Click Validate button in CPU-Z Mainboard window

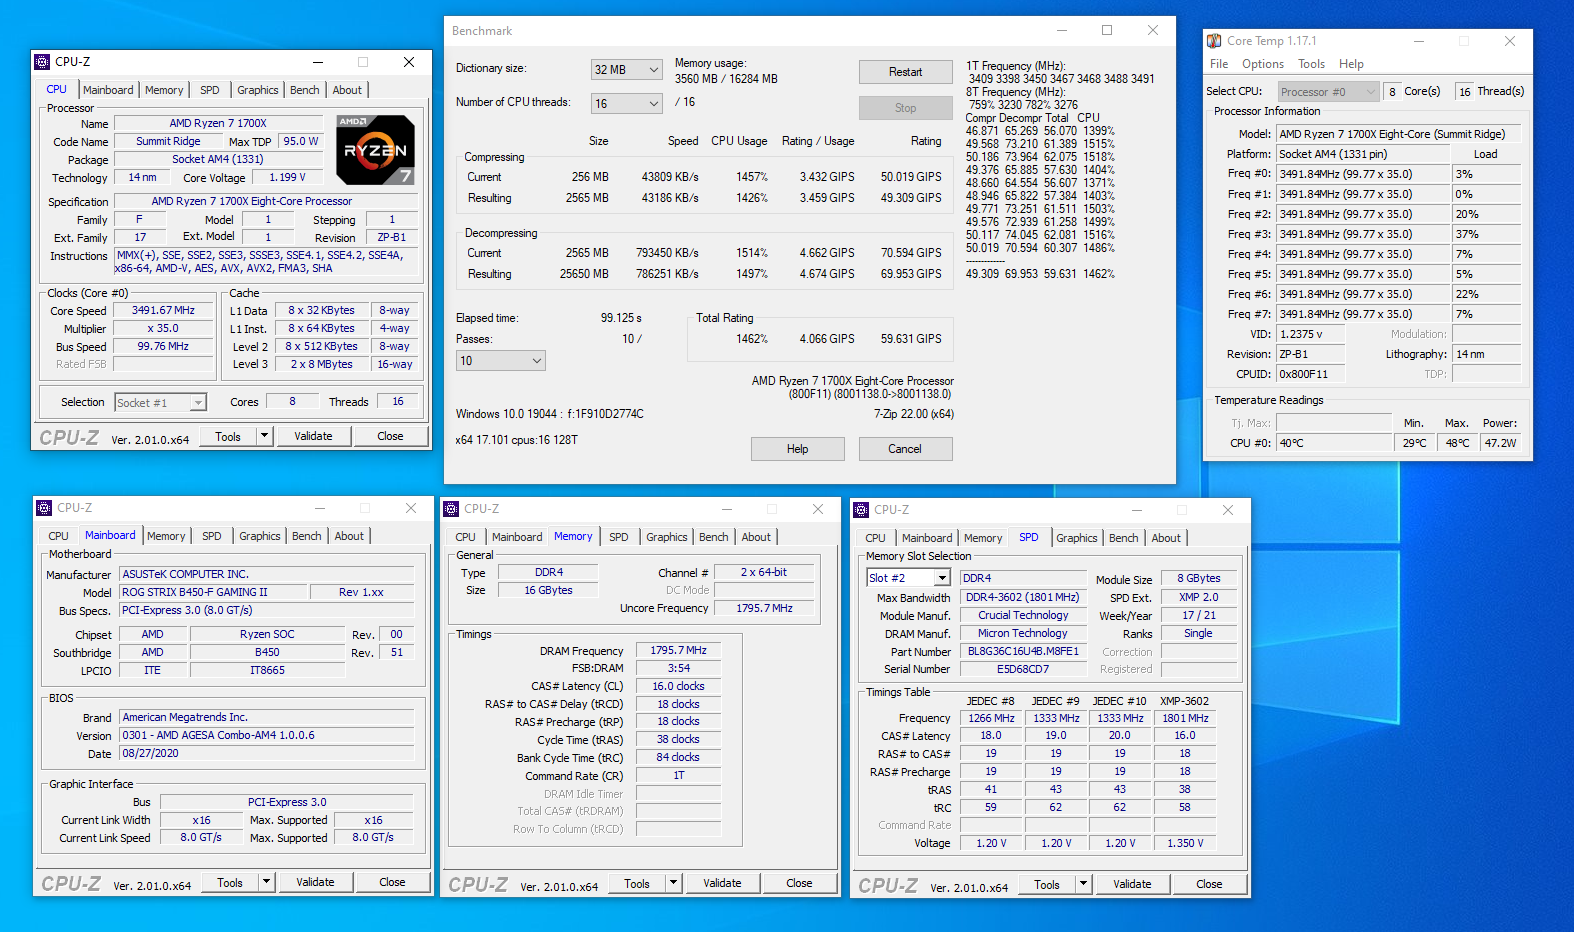(x=316, y=882)
